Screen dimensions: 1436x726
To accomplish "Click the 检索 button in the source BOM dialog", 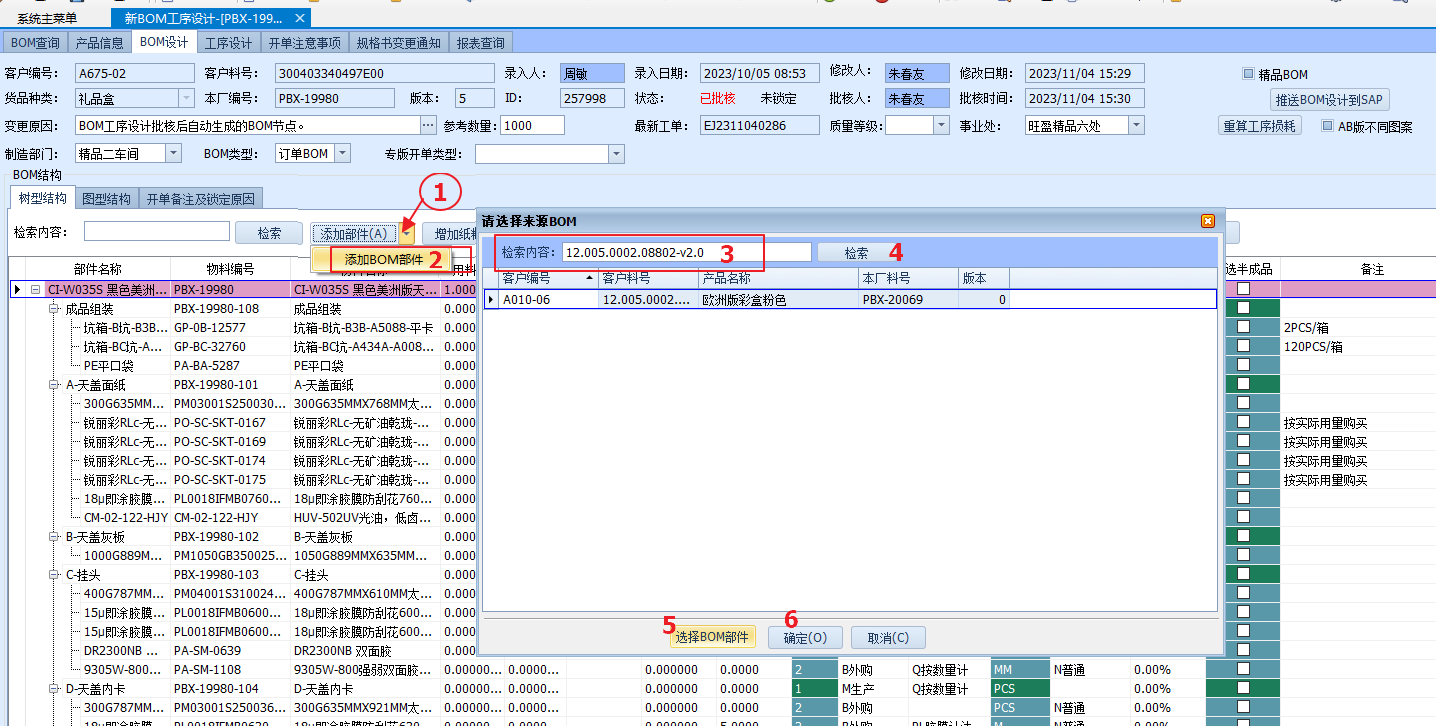I will coord(857,253).
